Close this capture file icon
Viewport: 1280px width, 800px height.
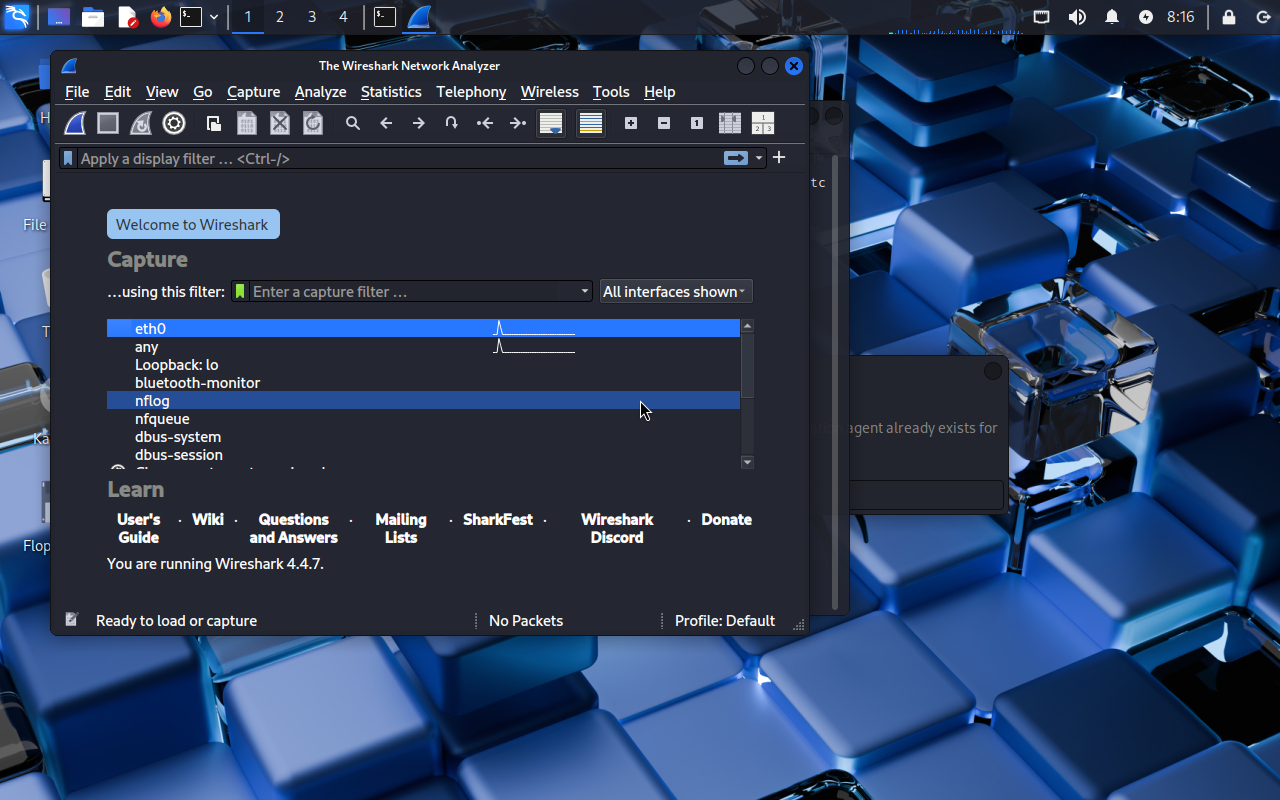pyautogui.click(x=280, y=123)
